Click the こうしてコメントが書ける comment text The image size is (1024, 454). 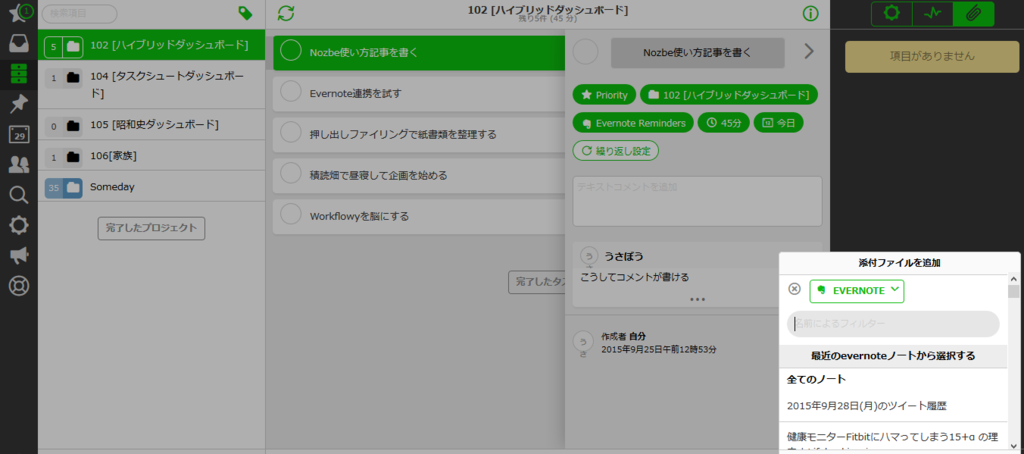[635, 277]
